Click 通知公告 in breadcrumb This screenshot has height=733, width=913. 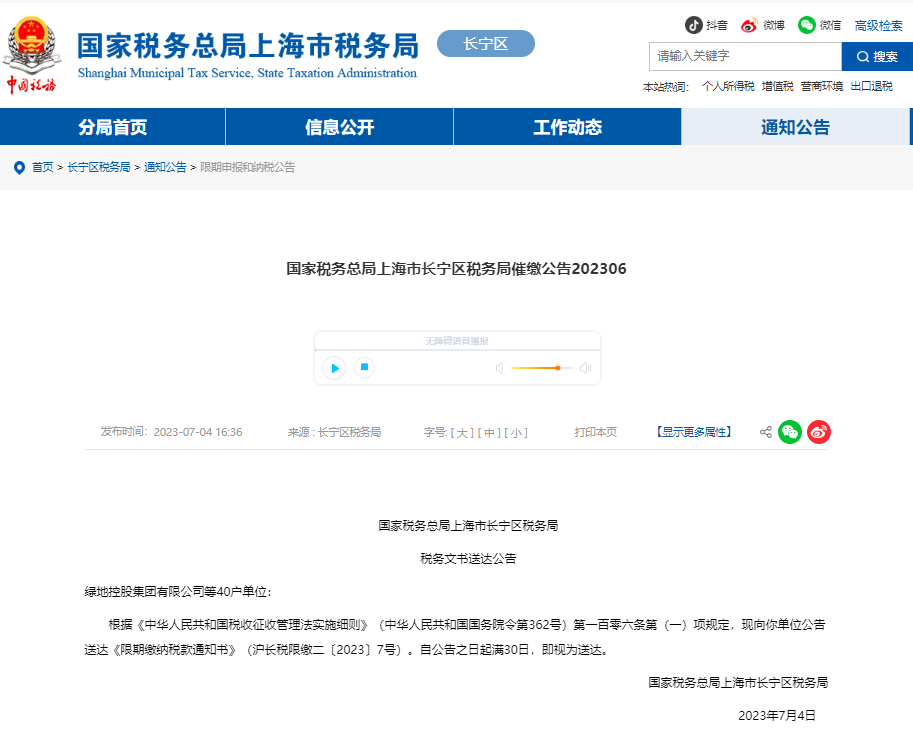[165, 168]
